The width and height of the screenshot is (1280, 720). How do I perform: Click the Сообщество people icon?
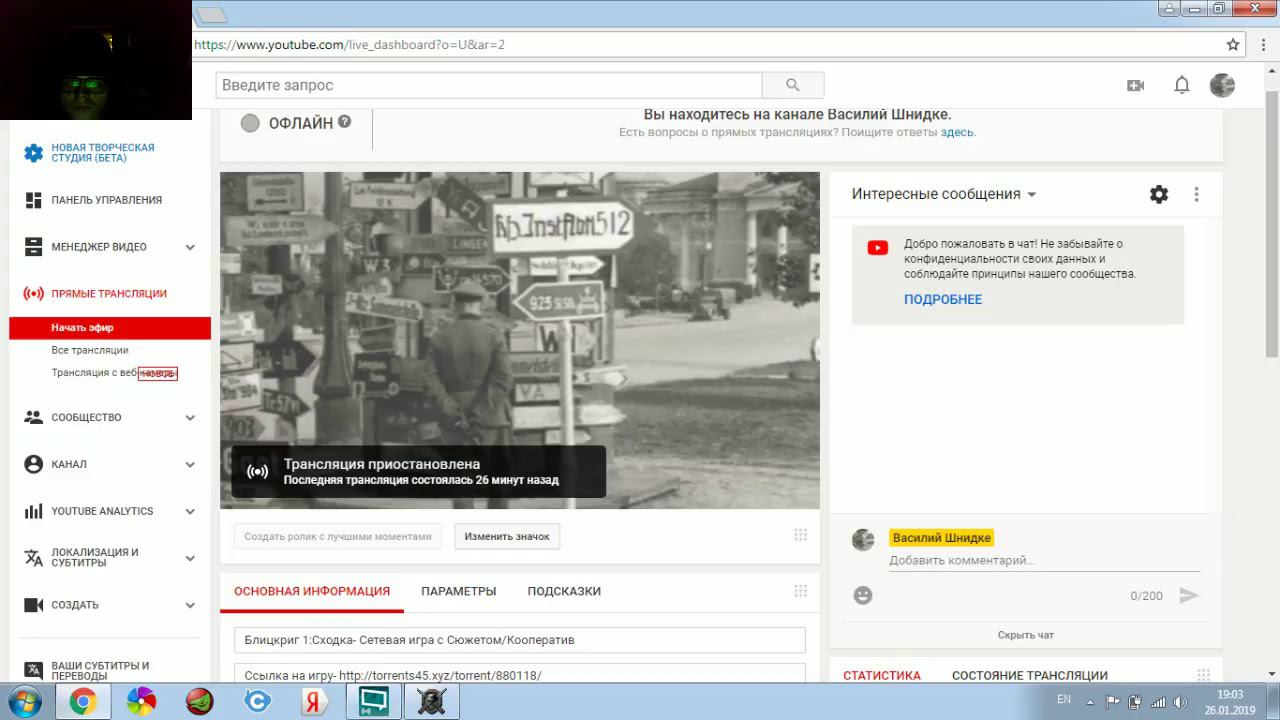34,418
